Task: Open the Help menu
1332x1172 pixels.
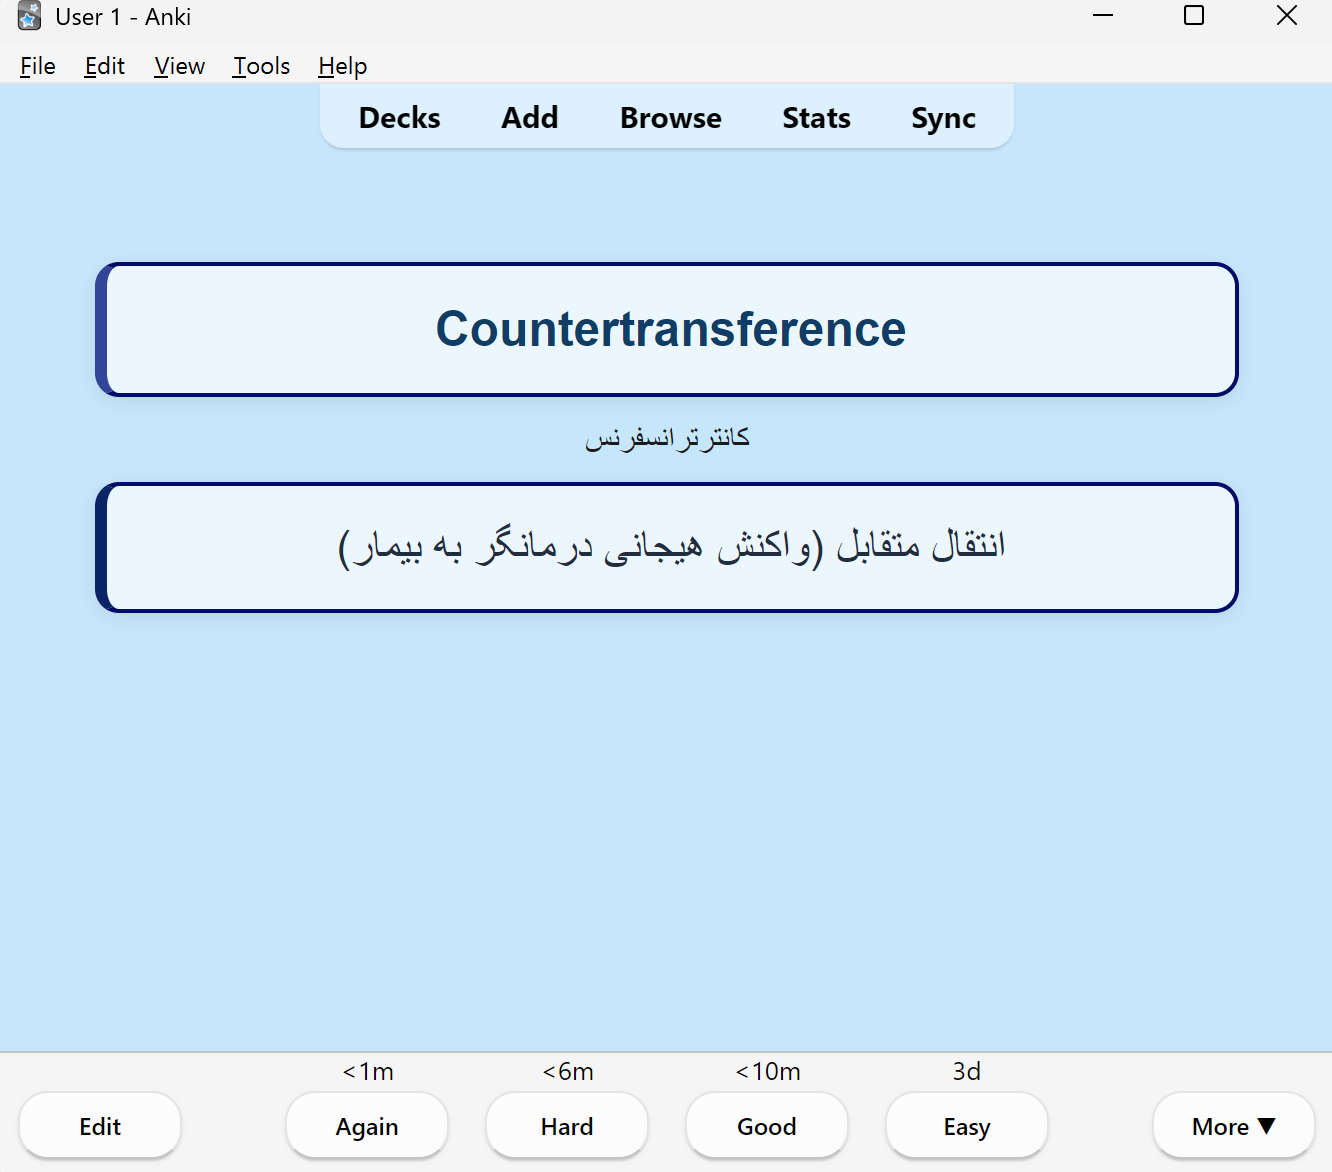Action: point(343,66)
